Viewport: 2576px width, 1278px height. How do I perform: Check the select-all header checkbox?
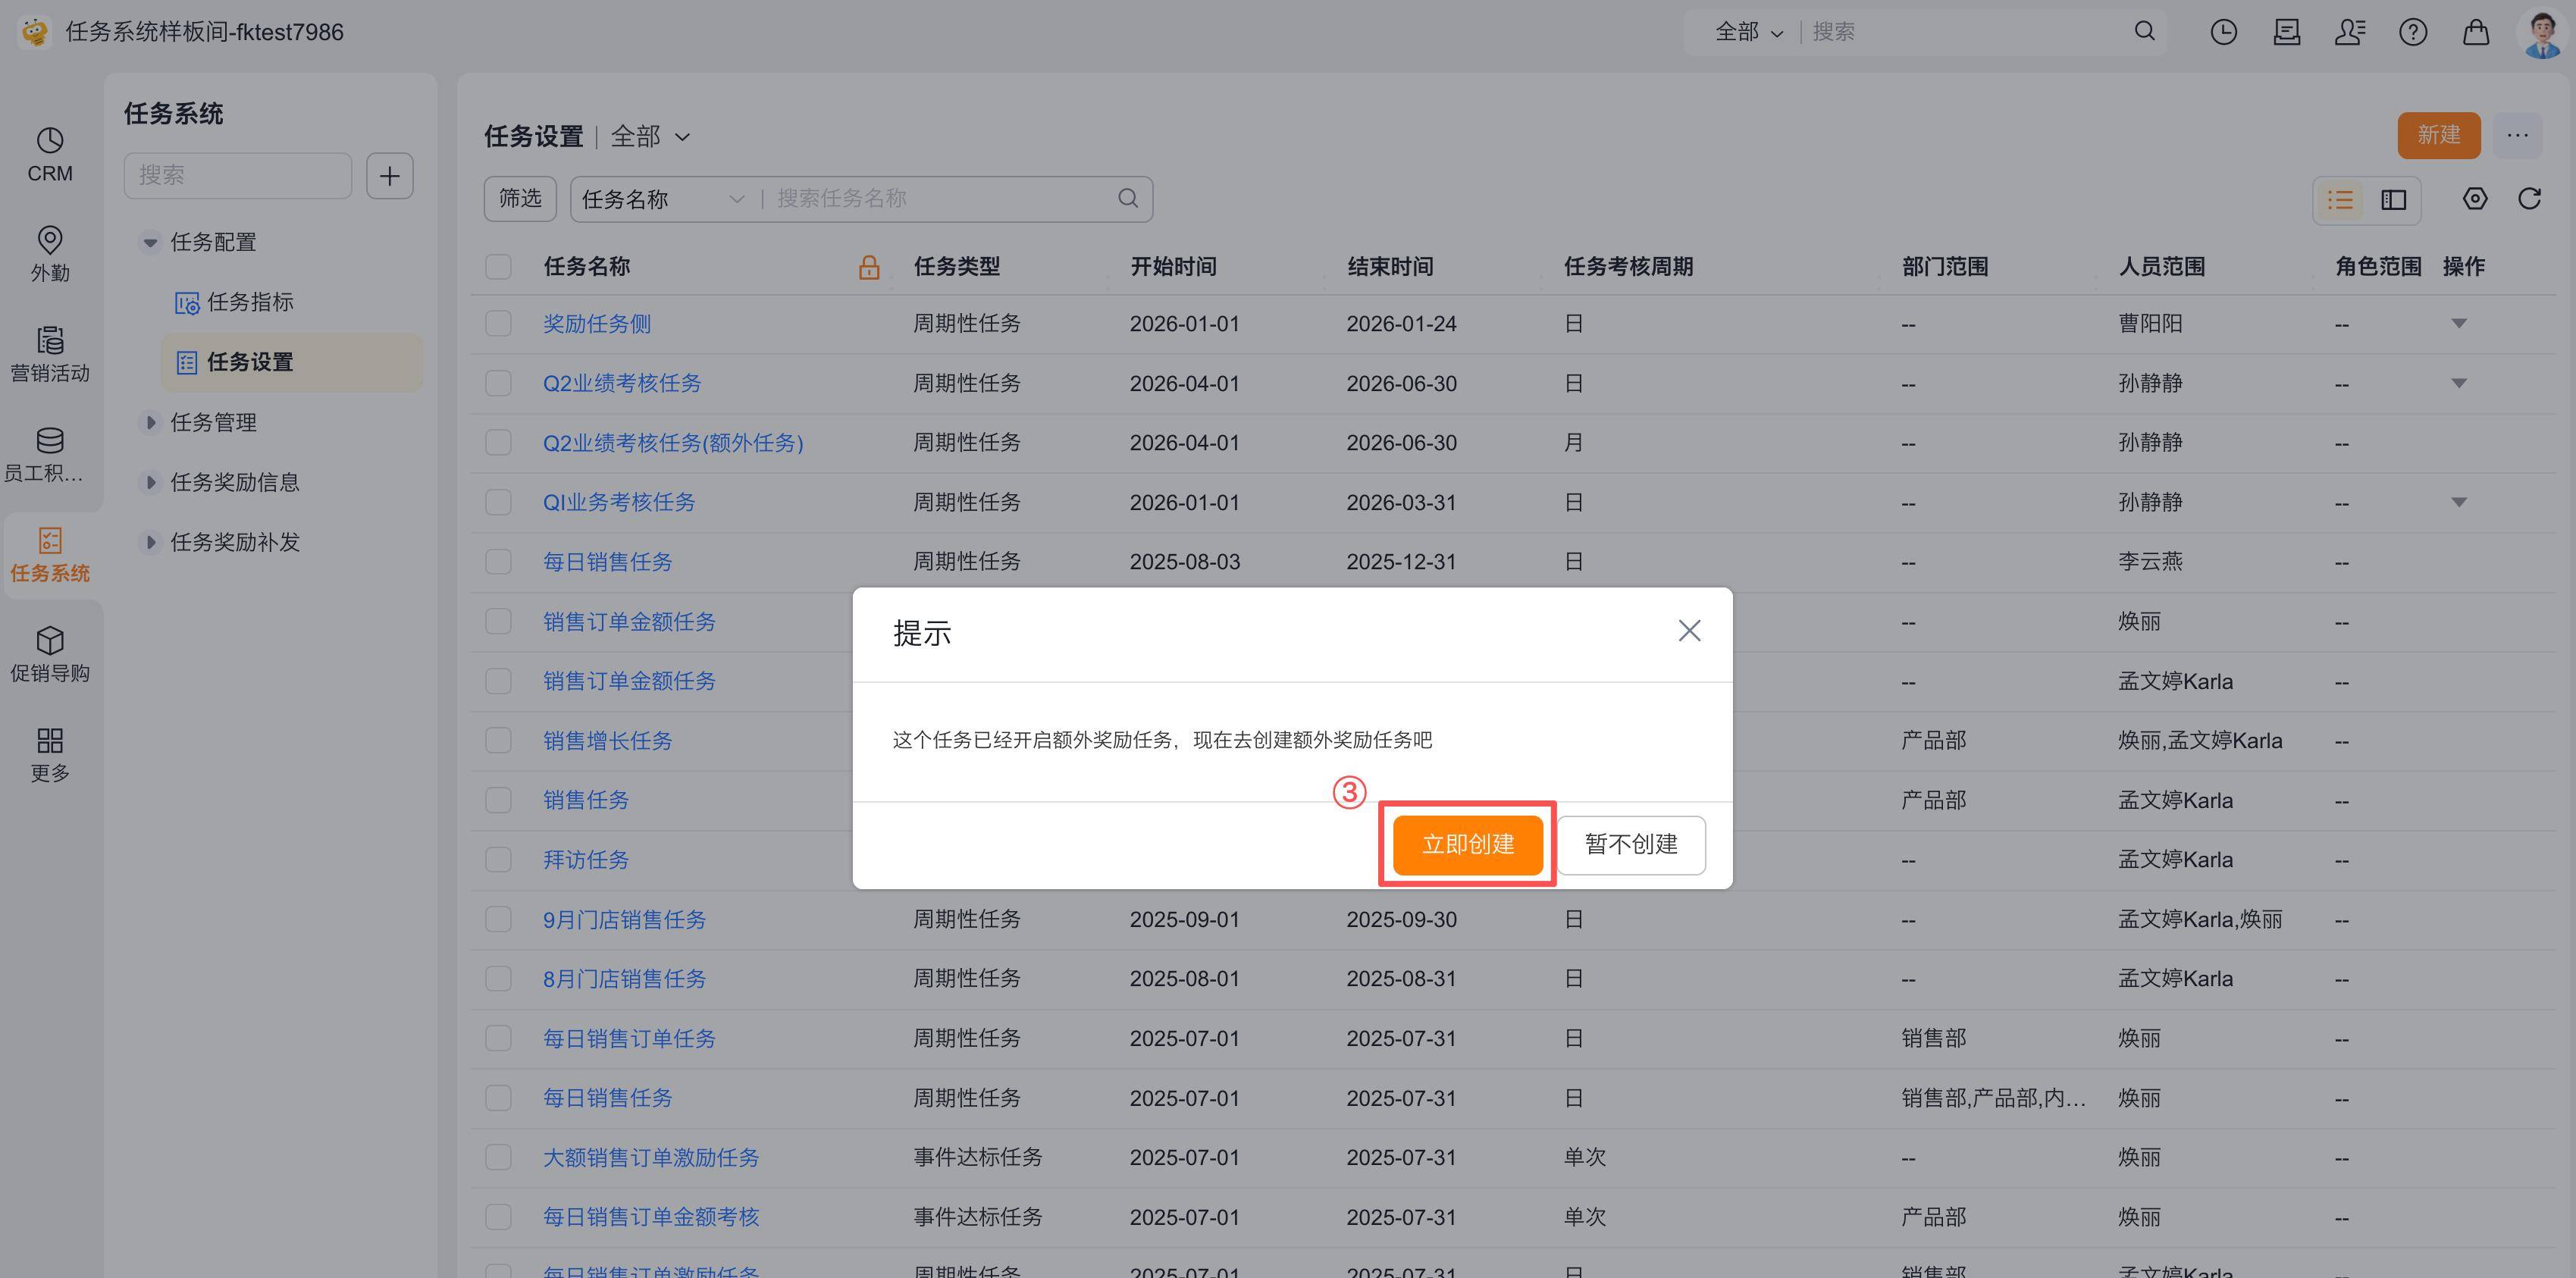(x=498, y=267)
